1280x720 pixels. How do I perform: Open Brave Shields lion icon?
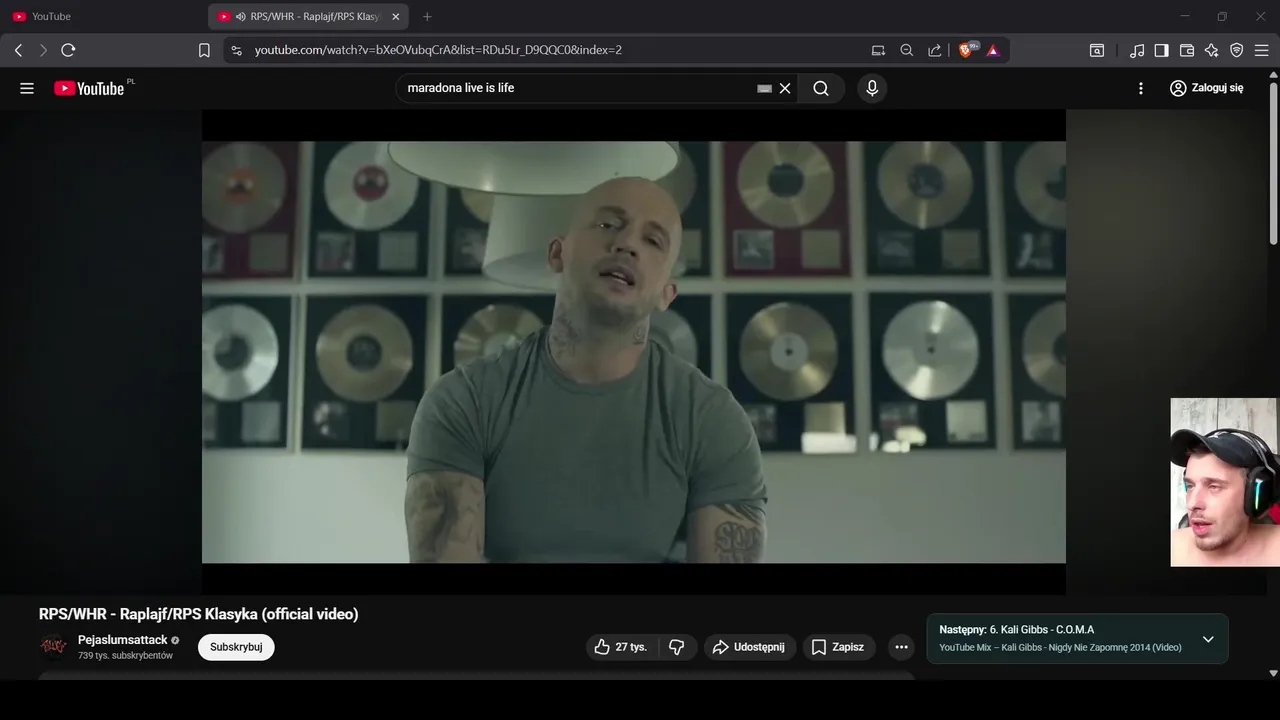point(967,50)
